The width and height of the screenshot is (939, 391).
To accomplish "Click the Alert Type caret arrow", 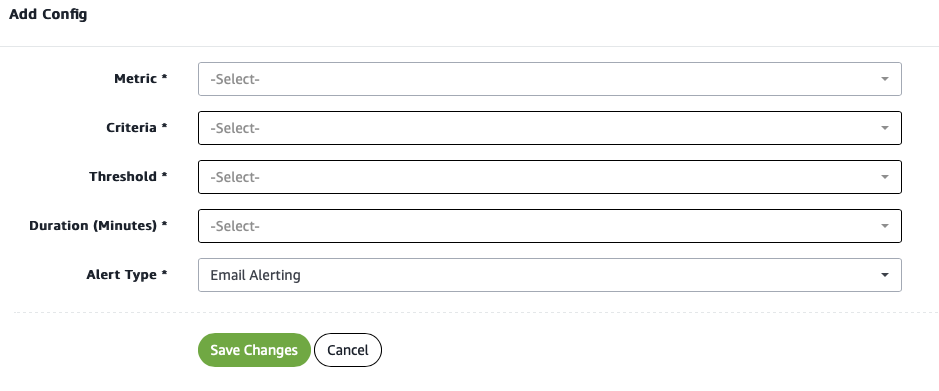I will [x=885, y=275].
